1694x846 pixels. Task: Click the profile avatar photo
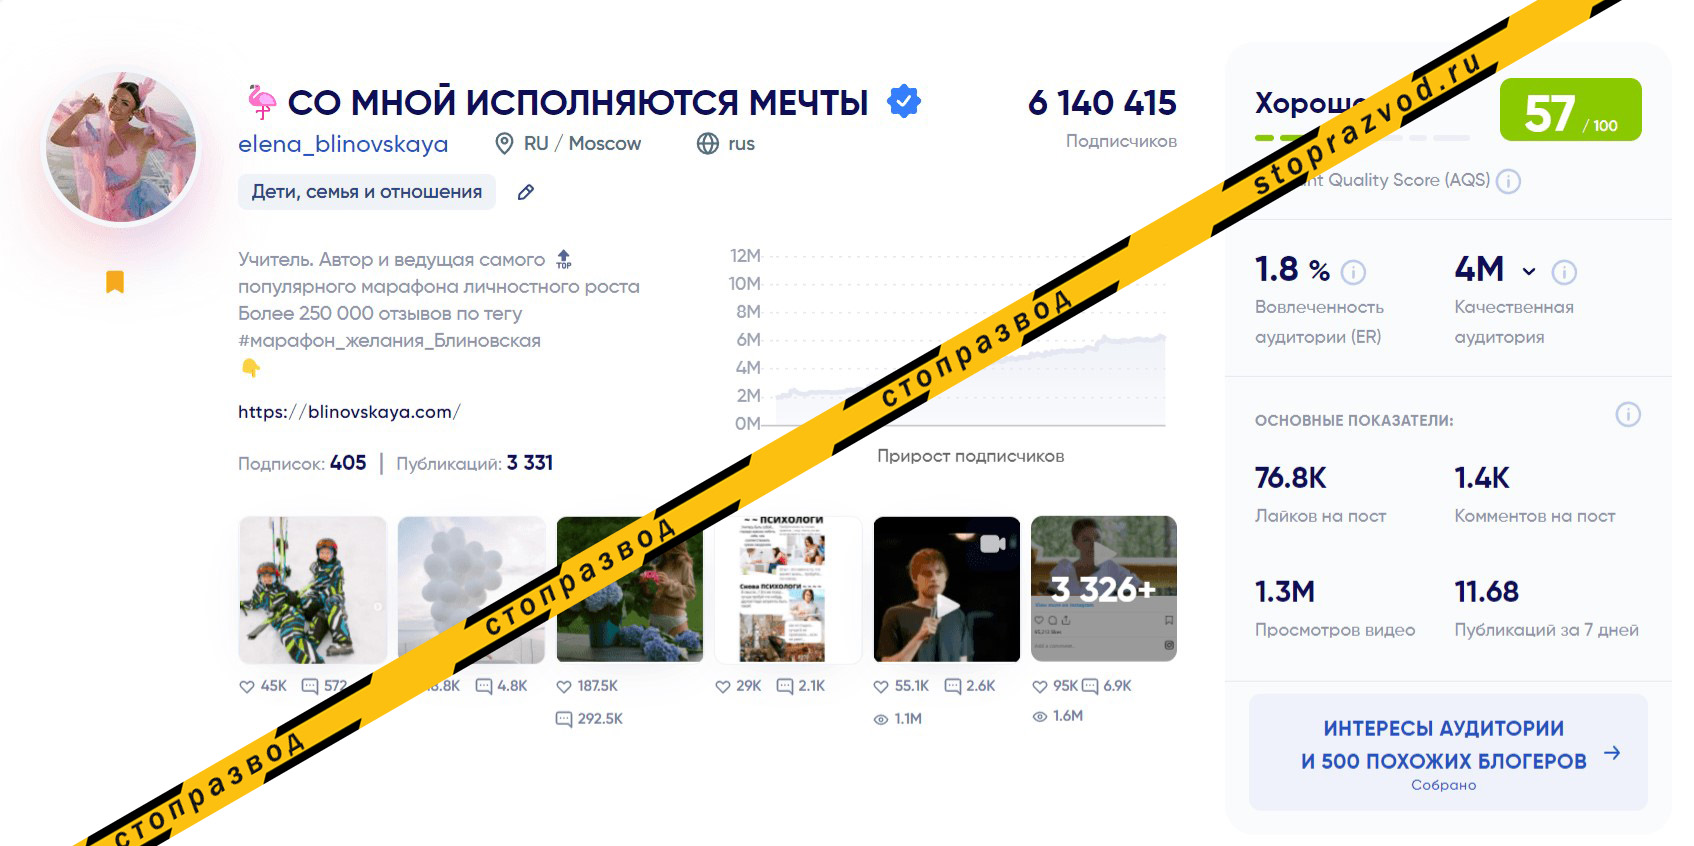tap(122, 147)
